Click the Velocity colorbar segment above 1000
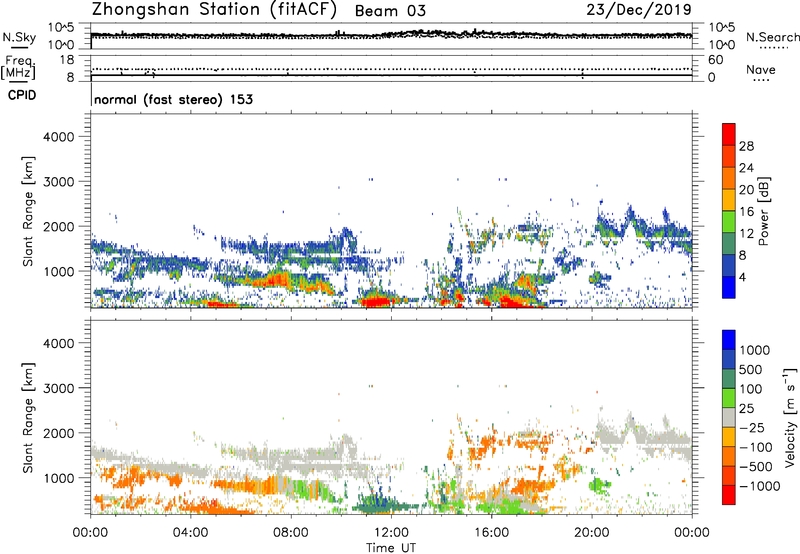The width and height of the screenshot is (800, 554). 729,340
